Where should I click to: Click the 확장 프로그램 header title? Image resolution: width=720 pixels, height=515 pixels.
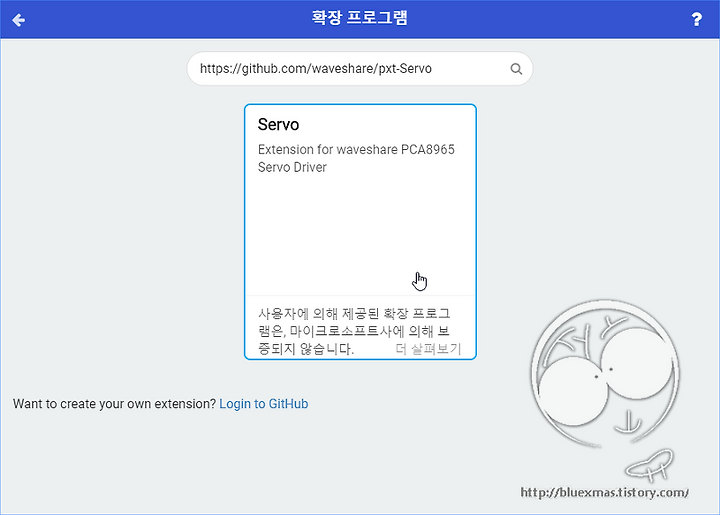[x=360, y=18]
